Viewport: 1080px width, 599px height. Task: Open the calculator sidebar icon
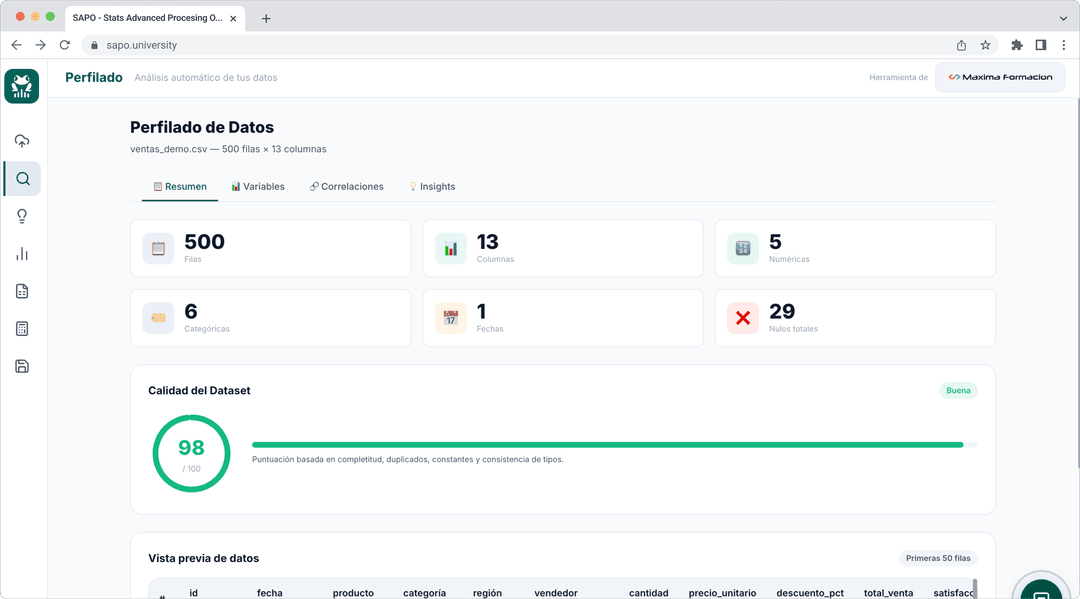(22, 328)
